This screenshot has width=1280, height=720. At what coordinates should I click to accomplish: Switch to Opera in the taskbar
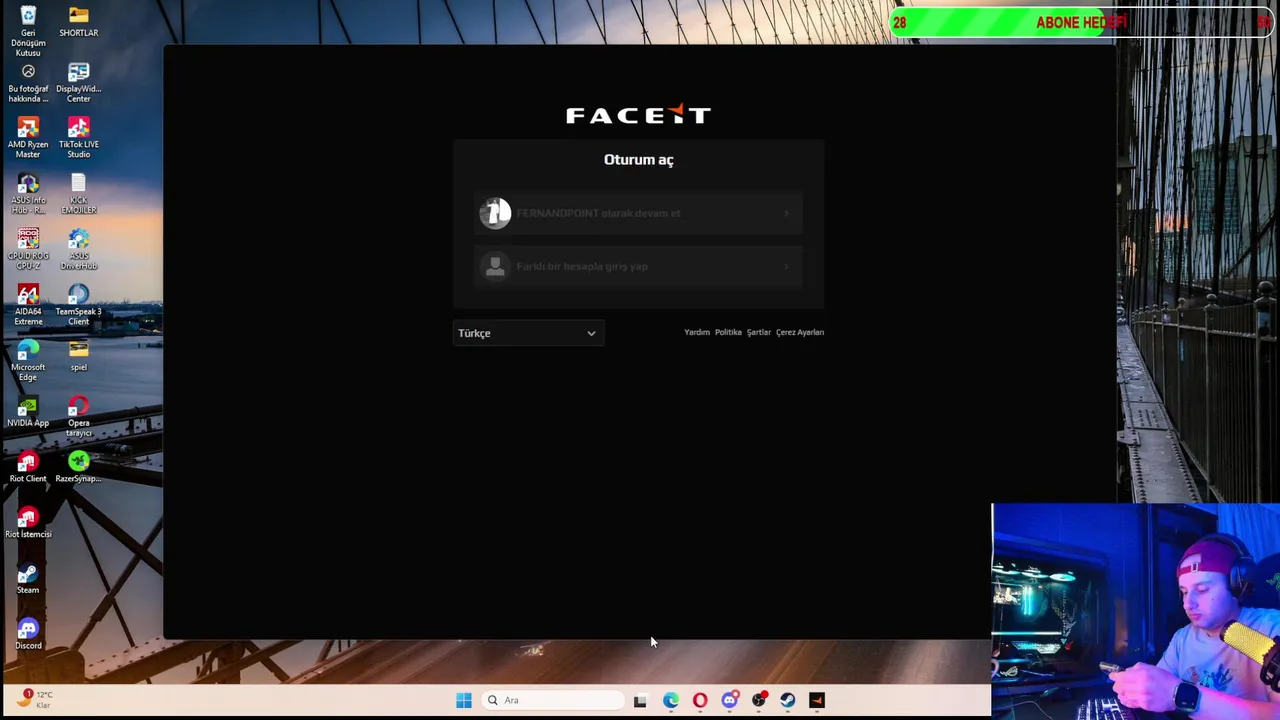(700, 700)
